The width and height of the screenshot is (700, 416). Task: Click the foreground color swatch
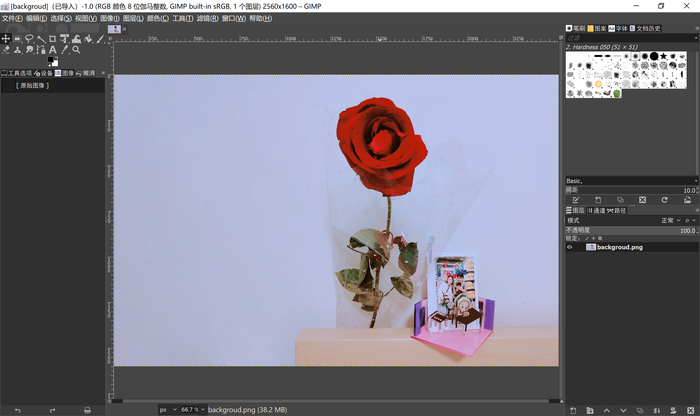tap(51, 61)
